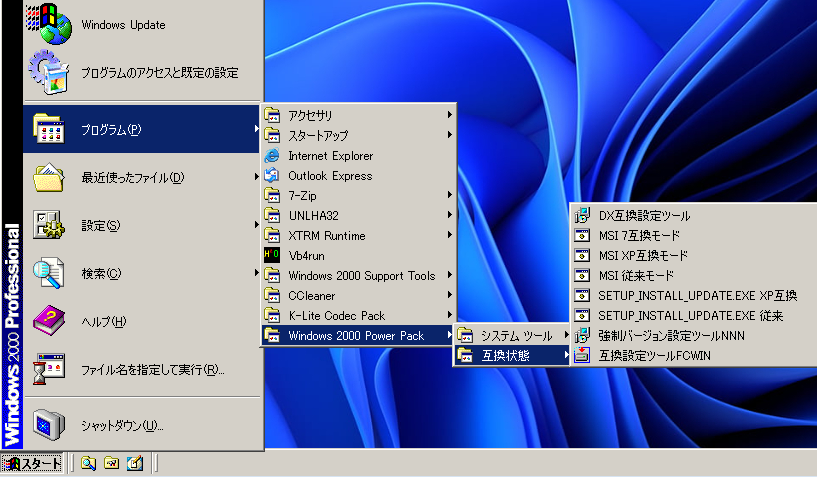The image size is (817, 477).
Task: Launch Vb4run from the Programs list
Action: click(x=359, y=255)
